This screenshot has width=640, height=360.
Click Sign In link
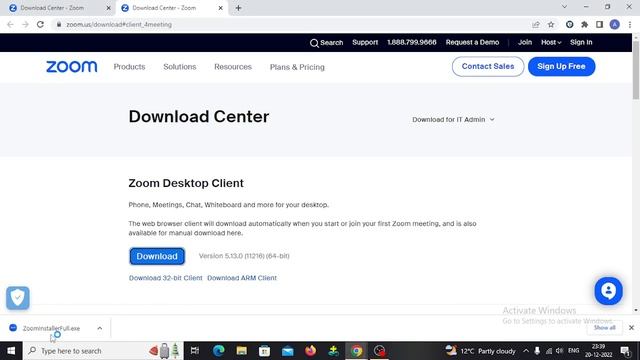581,42
